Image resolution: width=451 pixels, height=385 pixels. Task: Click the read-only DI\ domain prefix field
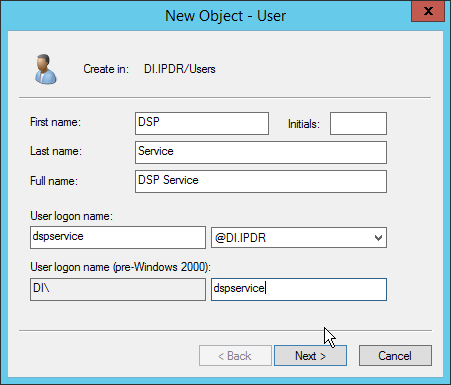click(118, 289)
